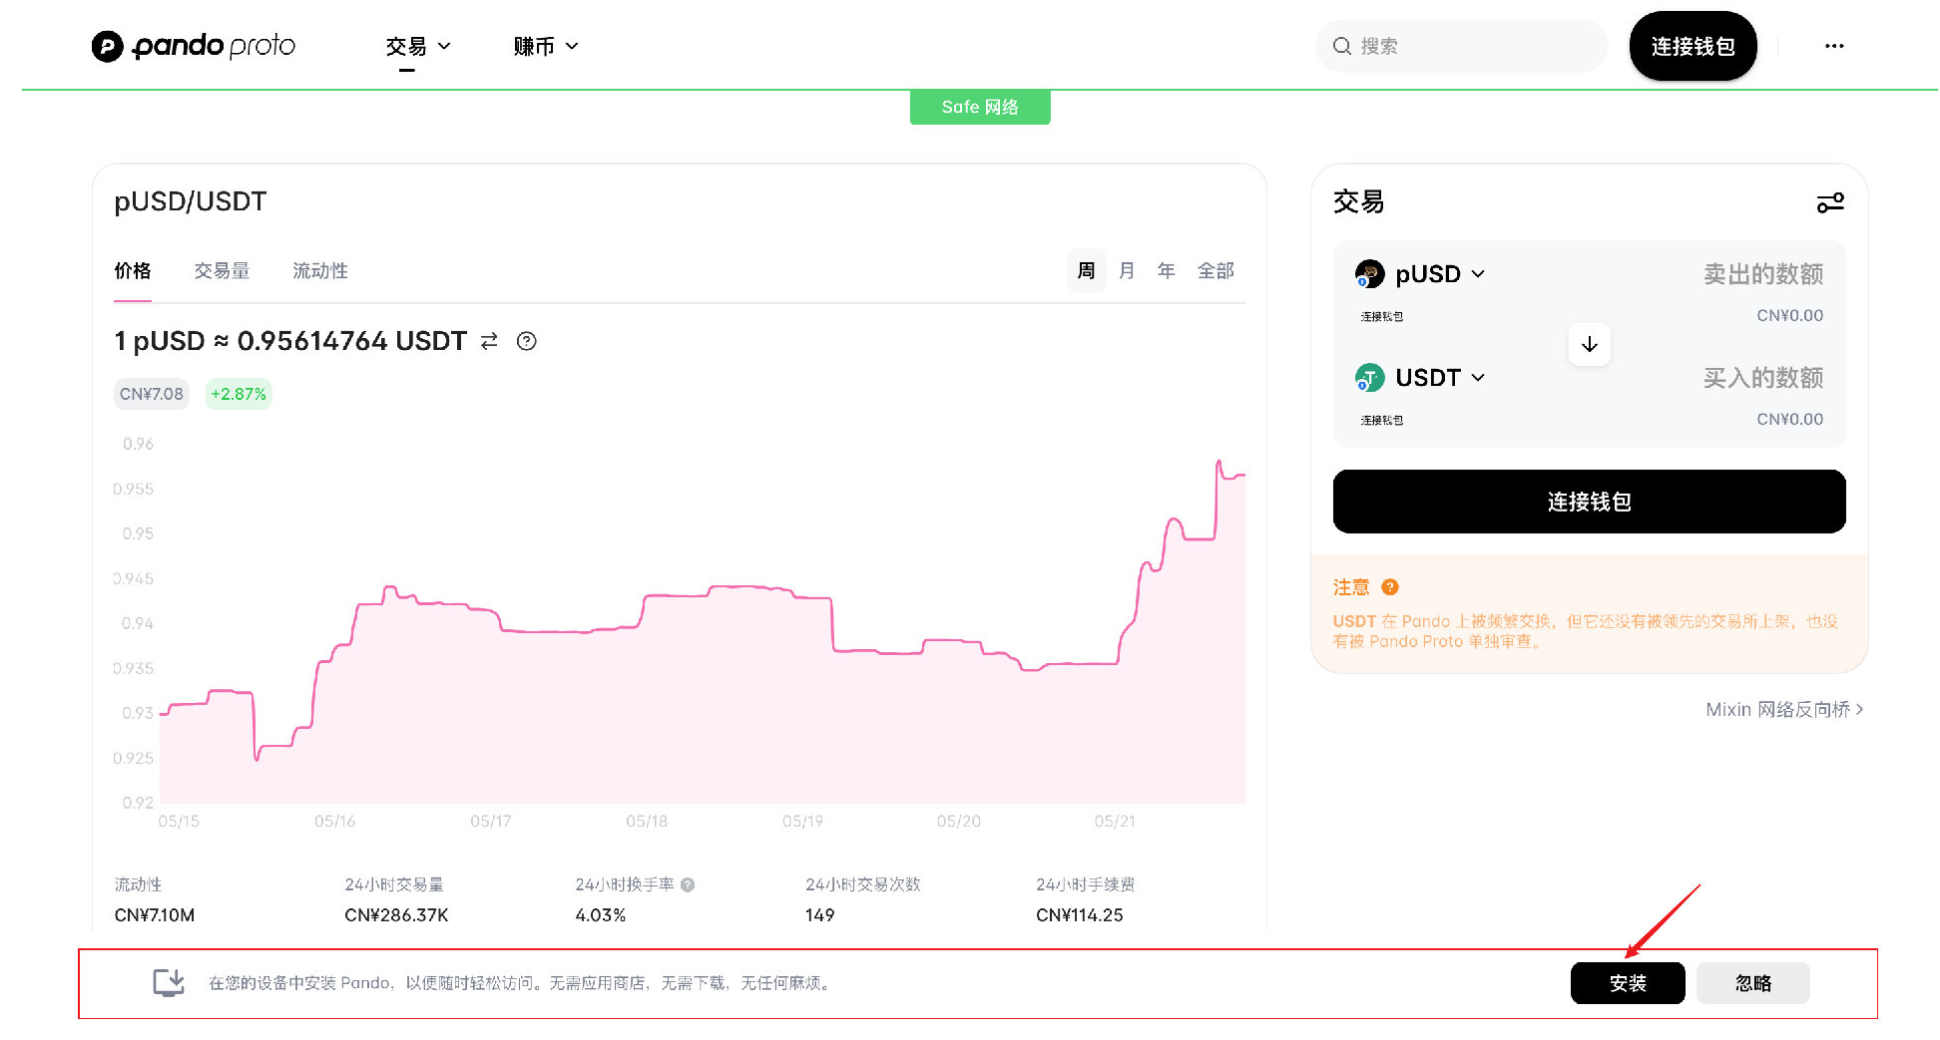Show all-time chart range (全部)
This screenshot has height=1040, width=1940.
tap(1215, 271)
